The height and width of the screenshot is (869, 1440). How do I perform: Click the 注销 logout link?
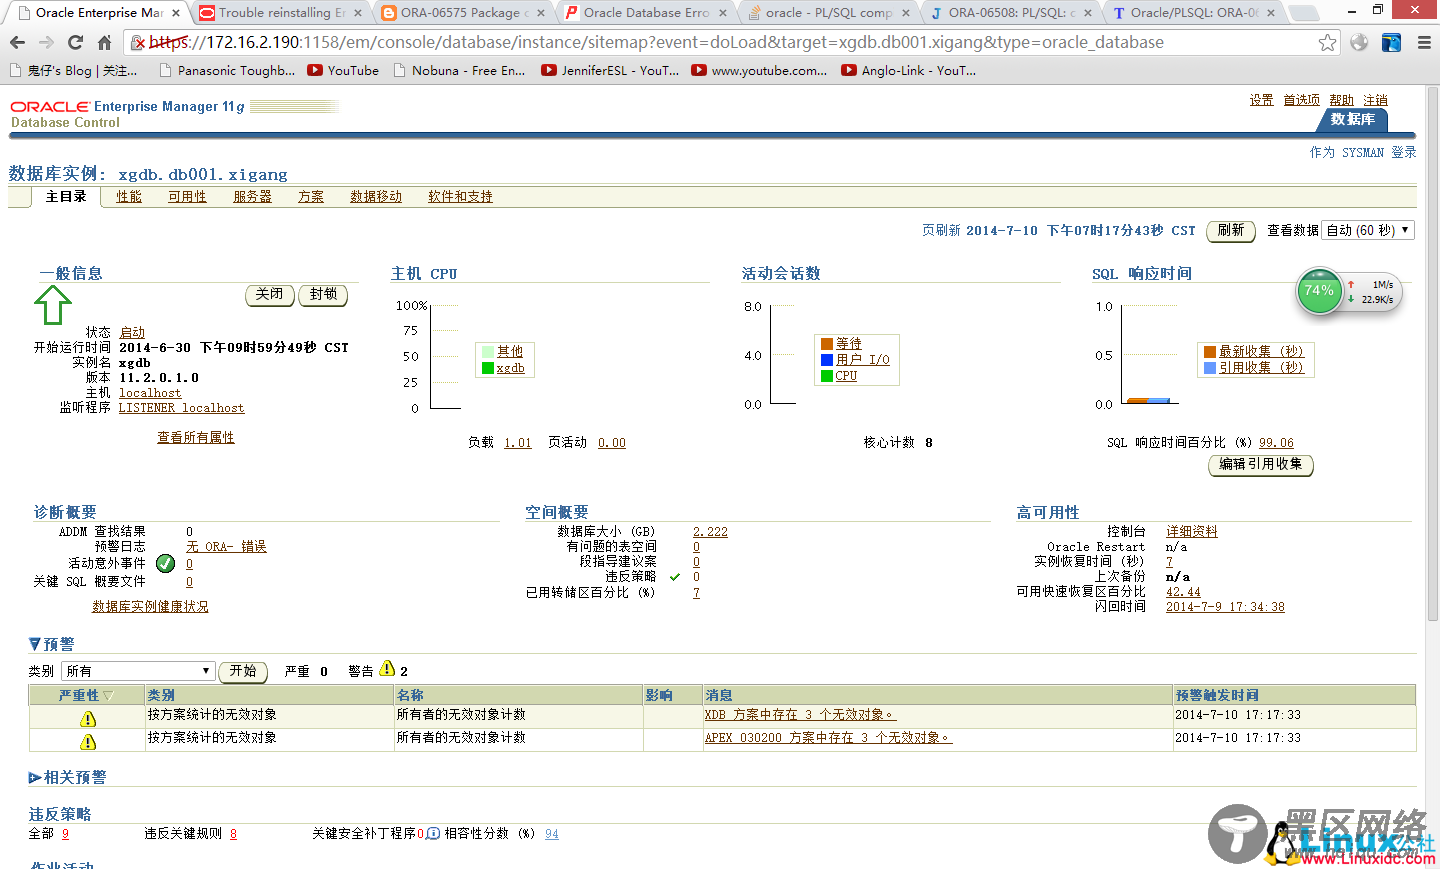coord(1376,100)
